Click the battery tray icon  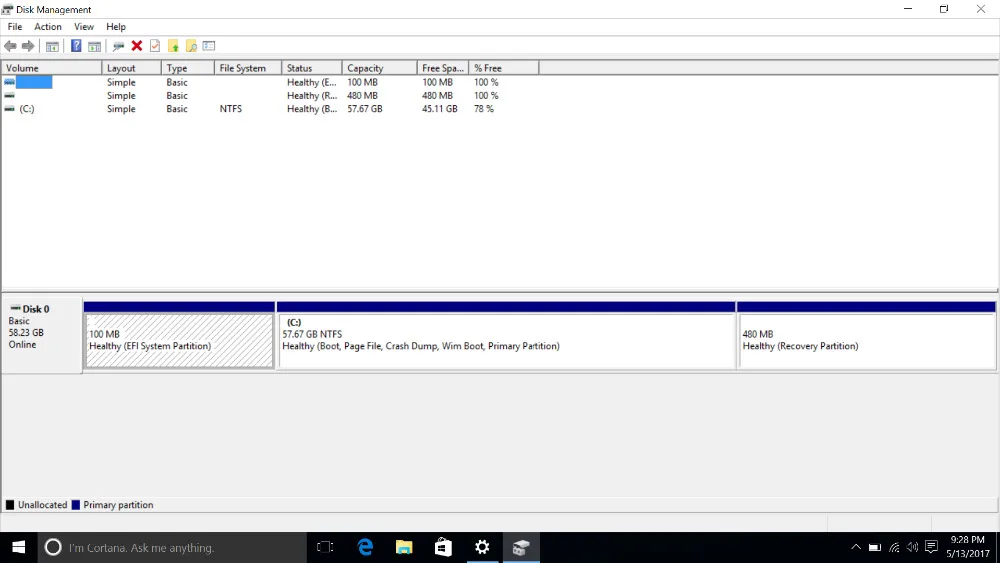(x=875, y=548)
